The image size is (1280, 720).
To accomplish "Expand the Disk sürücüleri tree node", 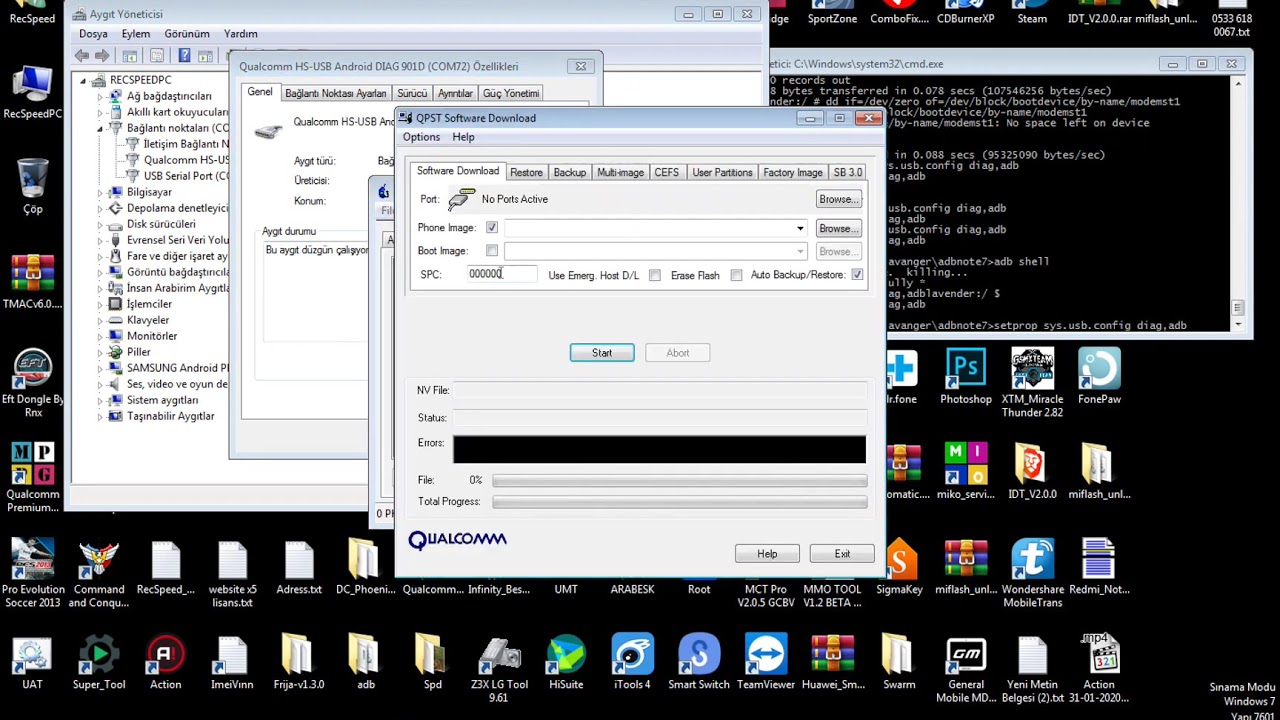I will click(x=100, y=224).
